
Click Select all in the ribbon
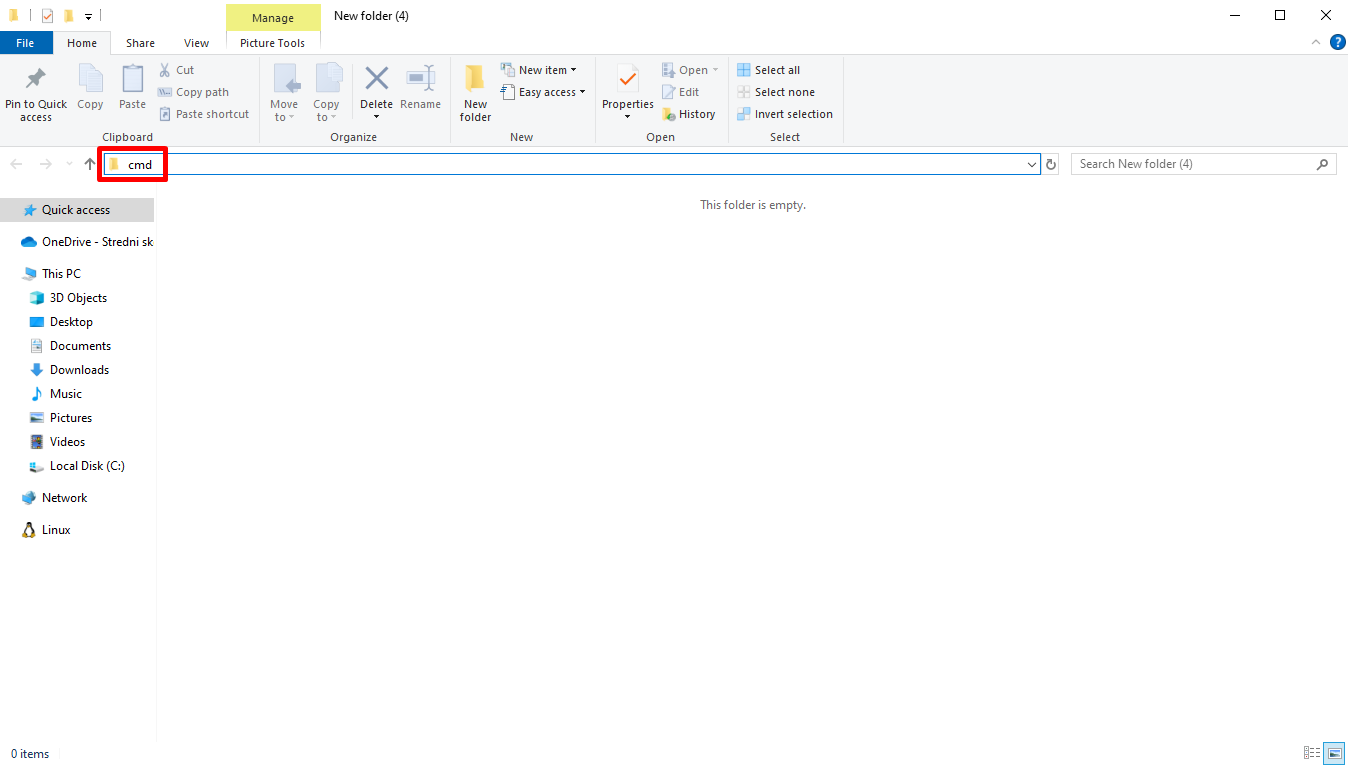click(x=769, y=70)
